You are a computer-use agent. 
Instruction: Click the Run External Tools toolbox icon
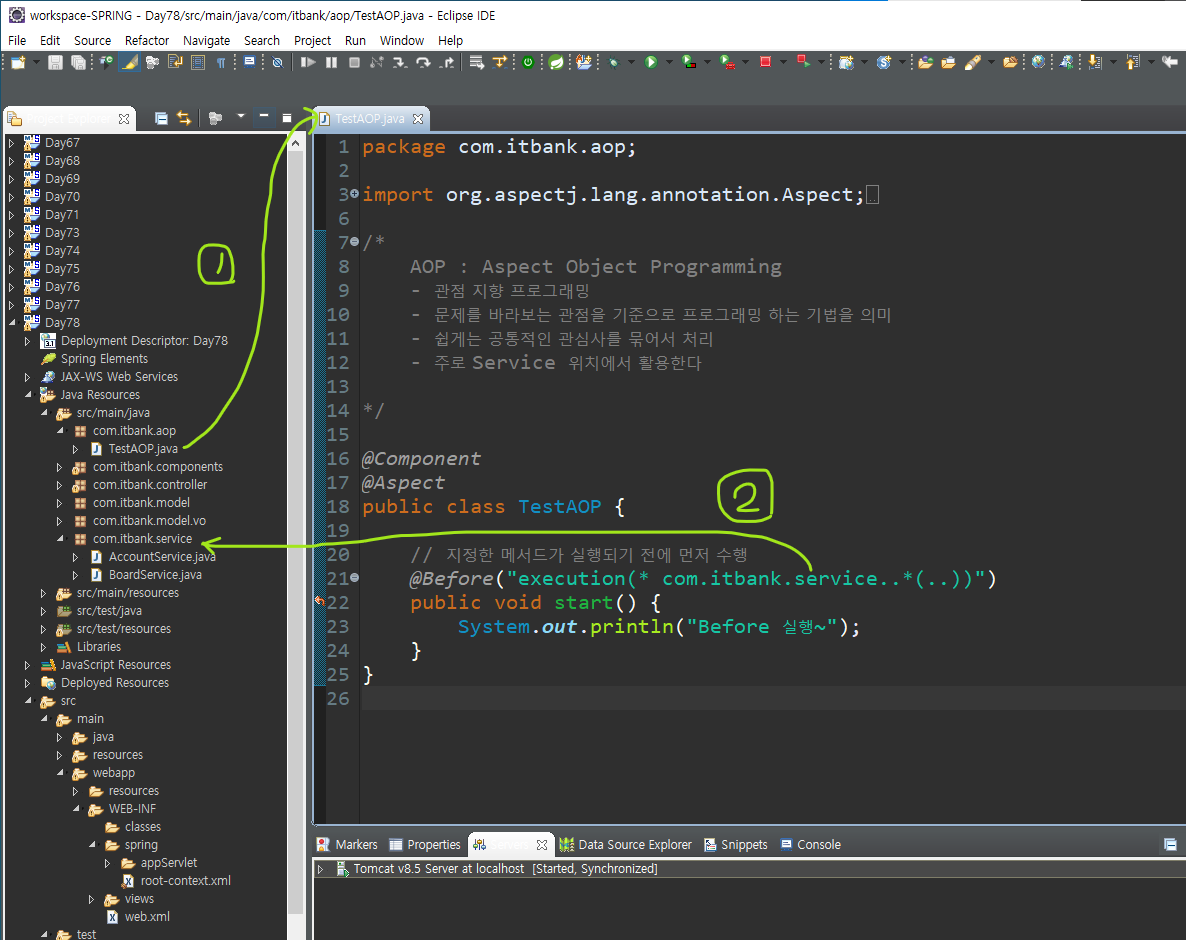pyautogui.click(x=727, y=63)
